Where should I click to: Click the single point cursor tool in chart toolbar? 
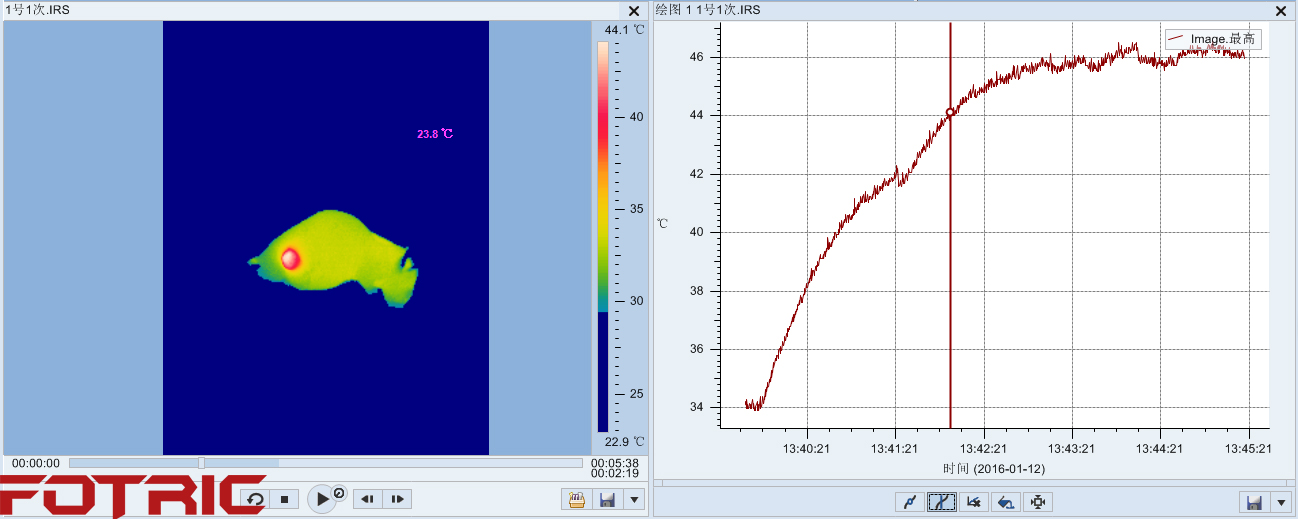[909, 502]
